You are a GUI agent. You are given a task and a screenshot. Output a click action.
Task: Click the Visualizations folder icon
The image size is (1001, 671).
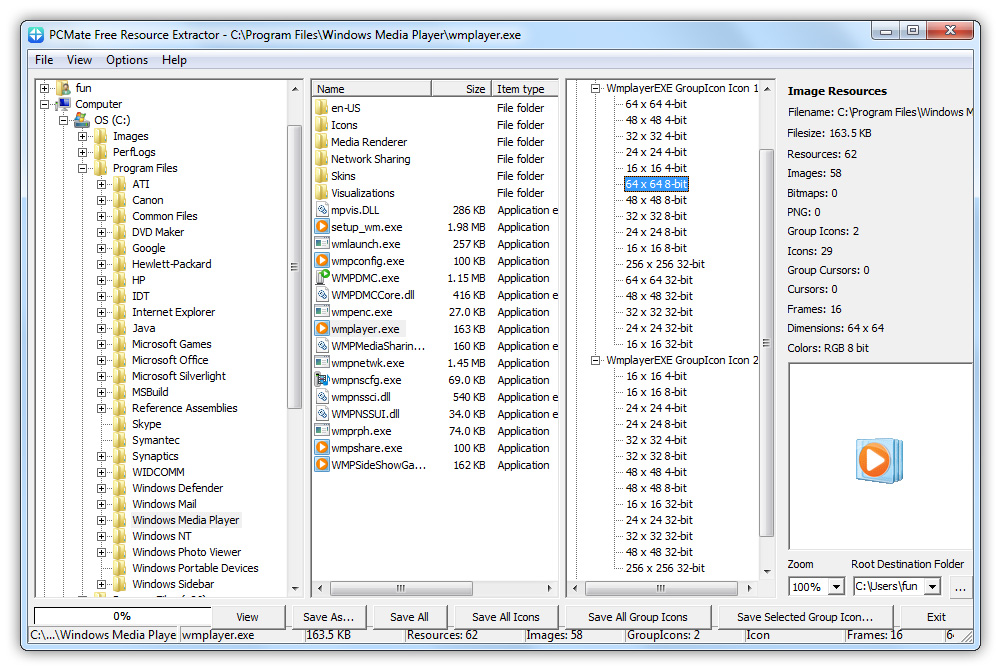pos(321,193)
